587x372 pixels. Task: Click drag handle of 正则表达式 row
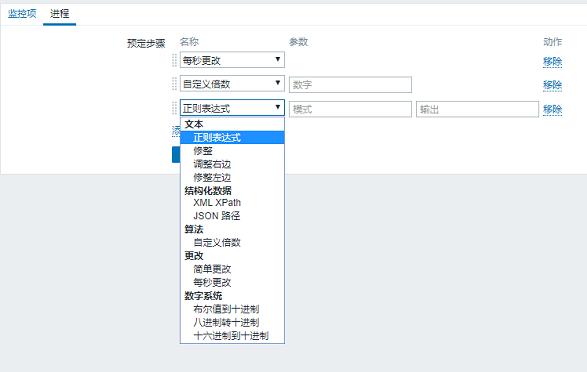point(174,109)
